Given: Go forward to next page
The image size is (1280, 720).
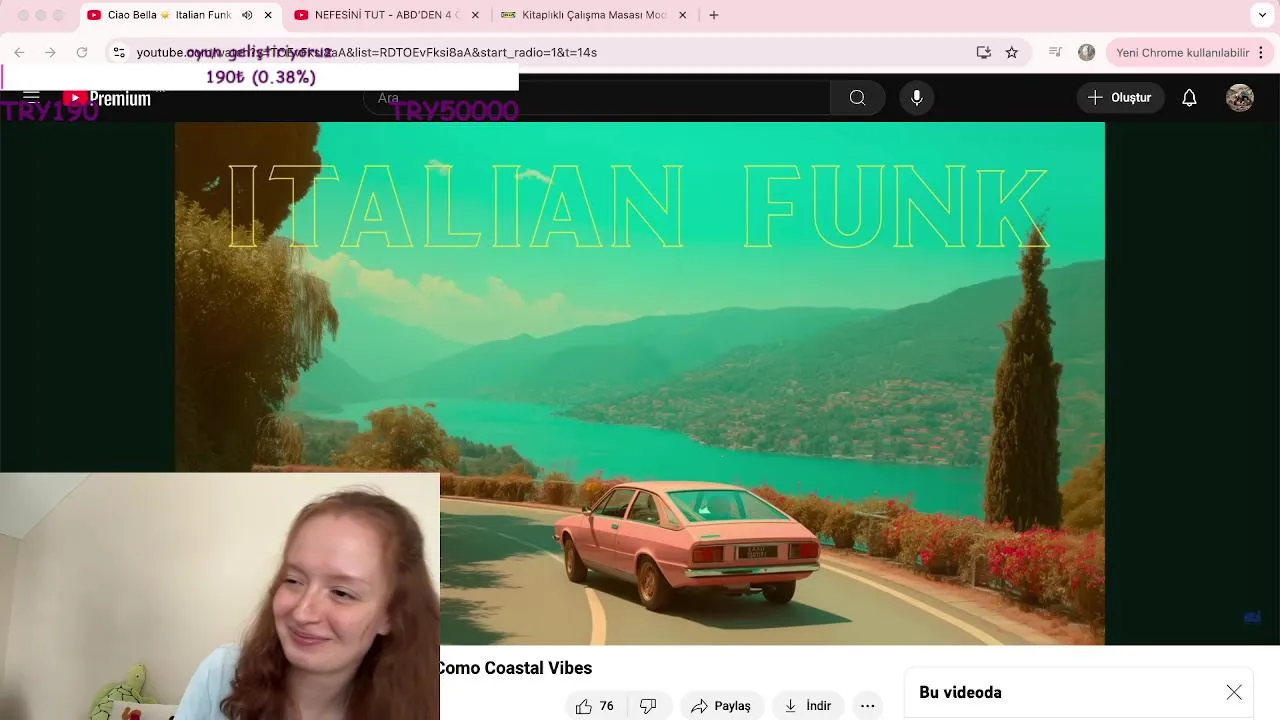Looking at the screenshot, I should [x=50, y=52].
